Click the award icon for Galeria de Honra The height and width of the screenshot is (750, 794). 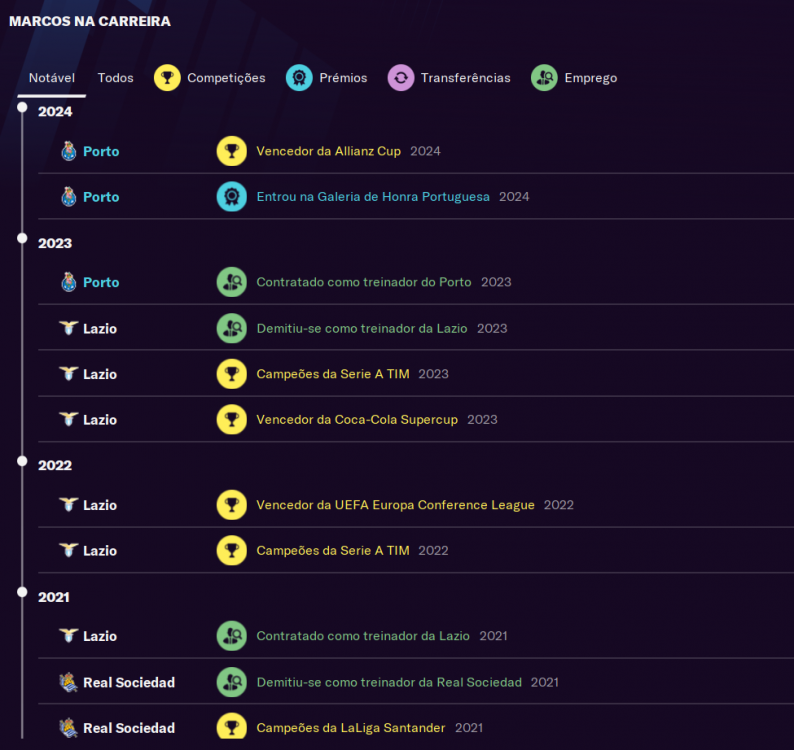coord(232,196)
